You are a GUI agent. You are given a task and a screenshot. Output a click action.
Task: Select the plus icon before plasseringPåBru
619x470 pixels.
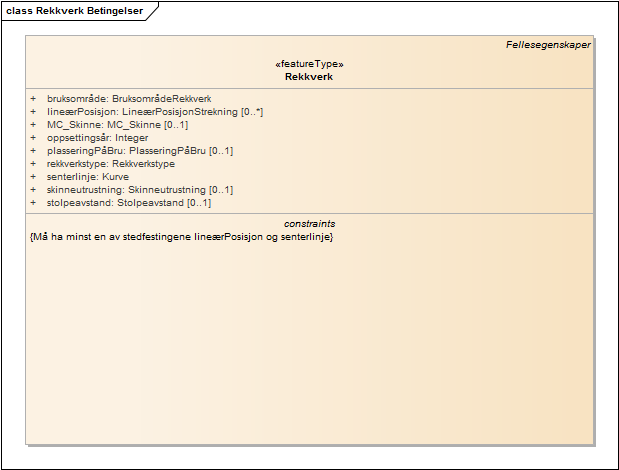pos(33,151)
